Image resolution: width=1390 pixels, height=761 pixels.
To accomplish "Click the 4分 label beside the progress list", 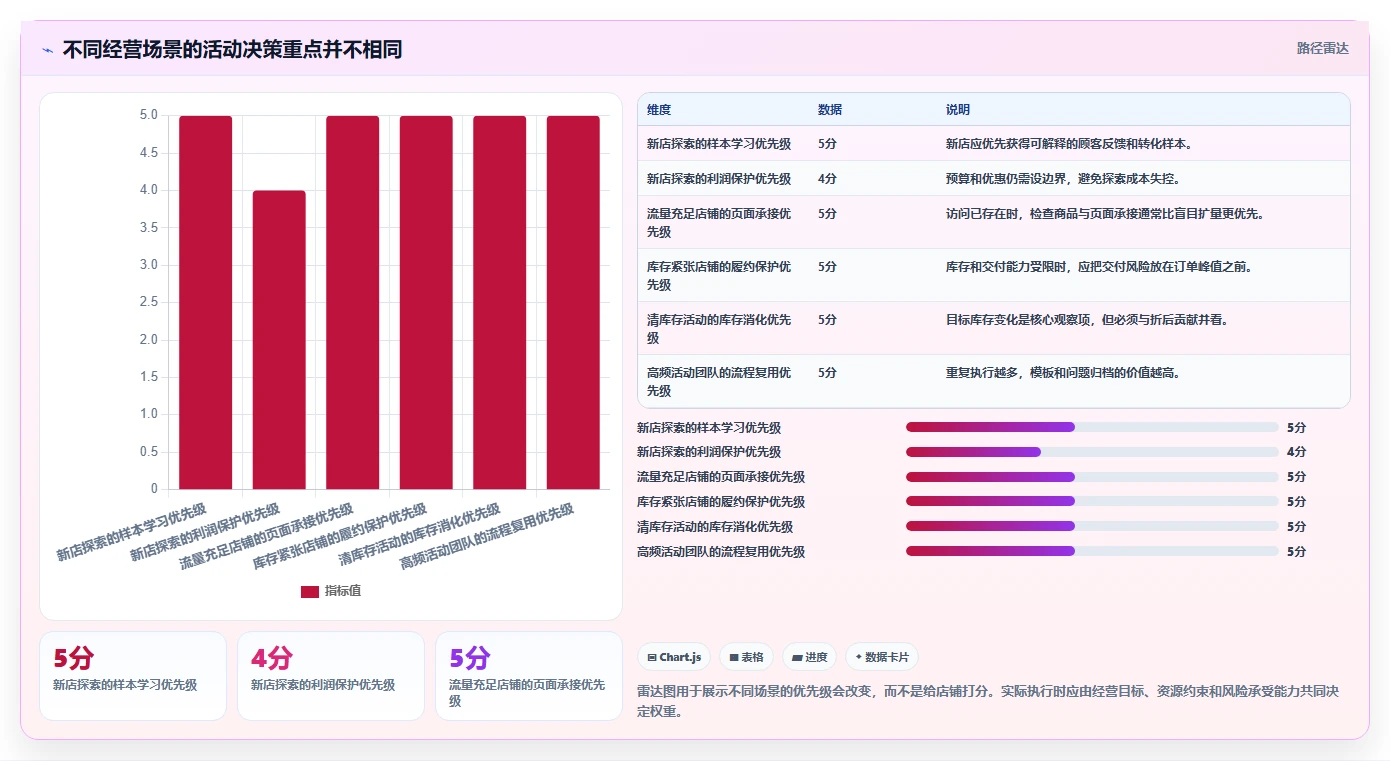I will (x=1296, y=452).
